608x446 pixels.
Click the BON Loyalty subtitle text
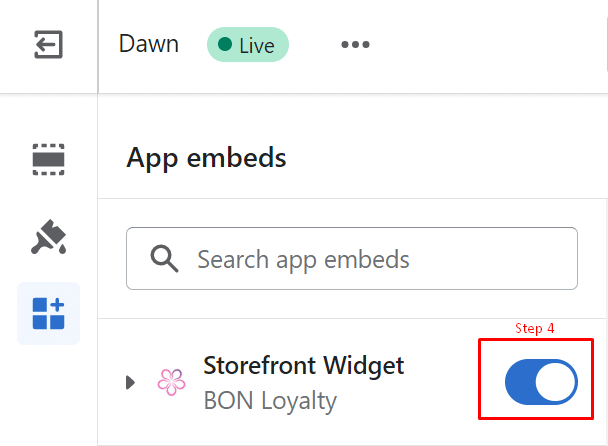click(x=269, y=400)
